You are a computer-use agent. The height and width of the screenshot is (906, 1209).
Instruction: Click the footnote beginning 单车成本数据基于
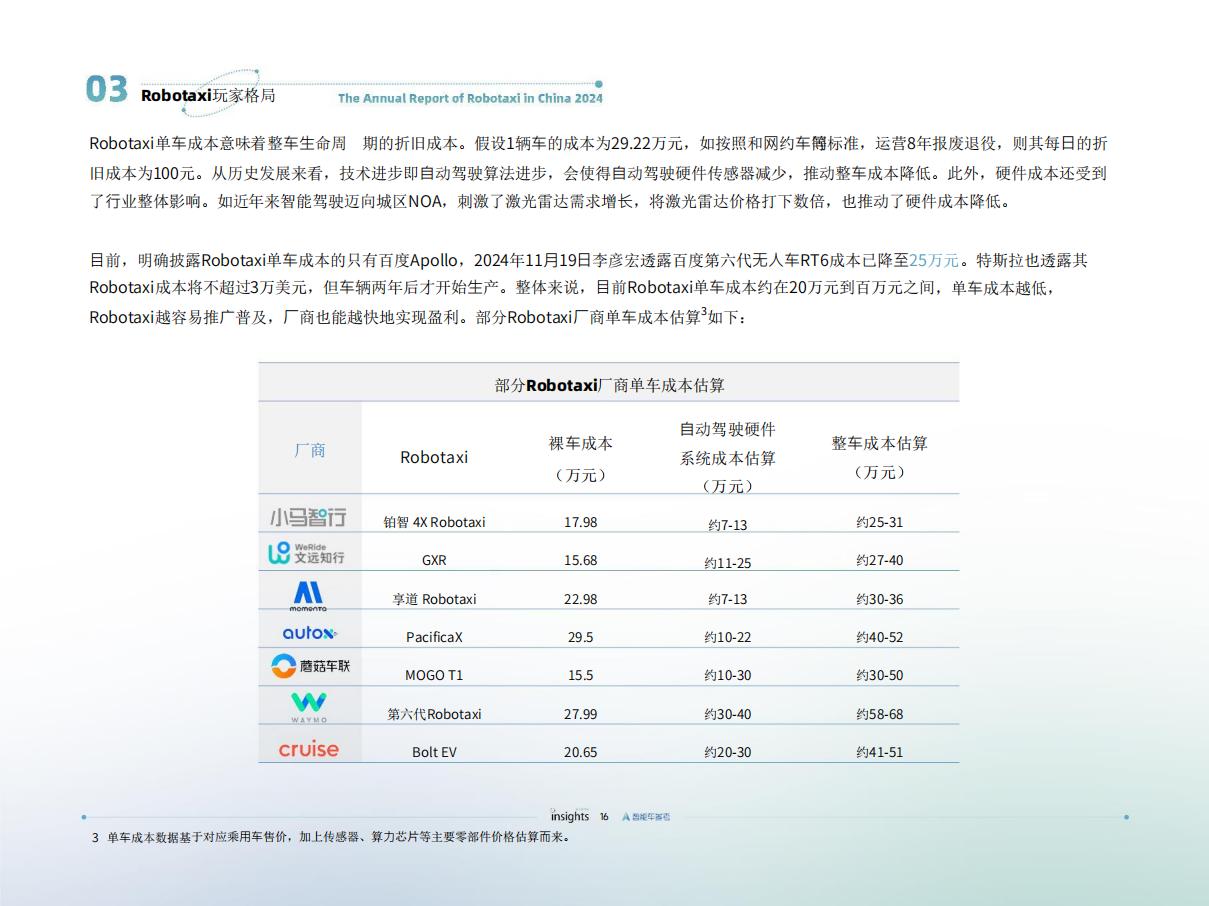point(338,838)
